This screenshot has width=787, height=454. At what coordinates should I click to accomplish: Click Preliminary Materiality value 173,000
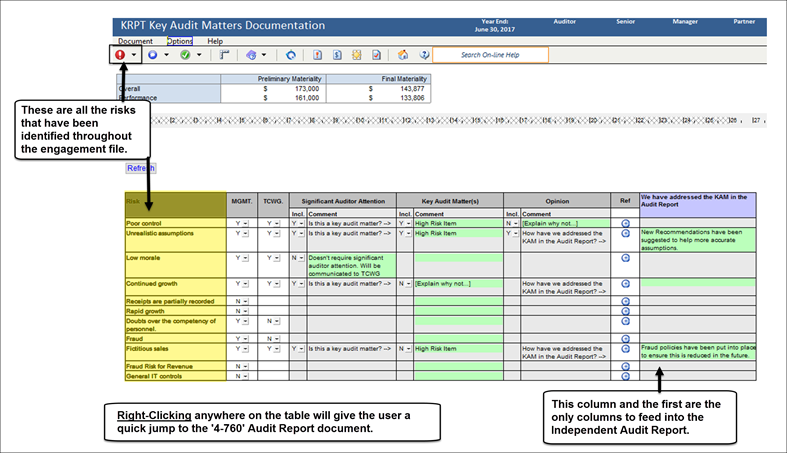pyautogui.click(x=307, y=88)
